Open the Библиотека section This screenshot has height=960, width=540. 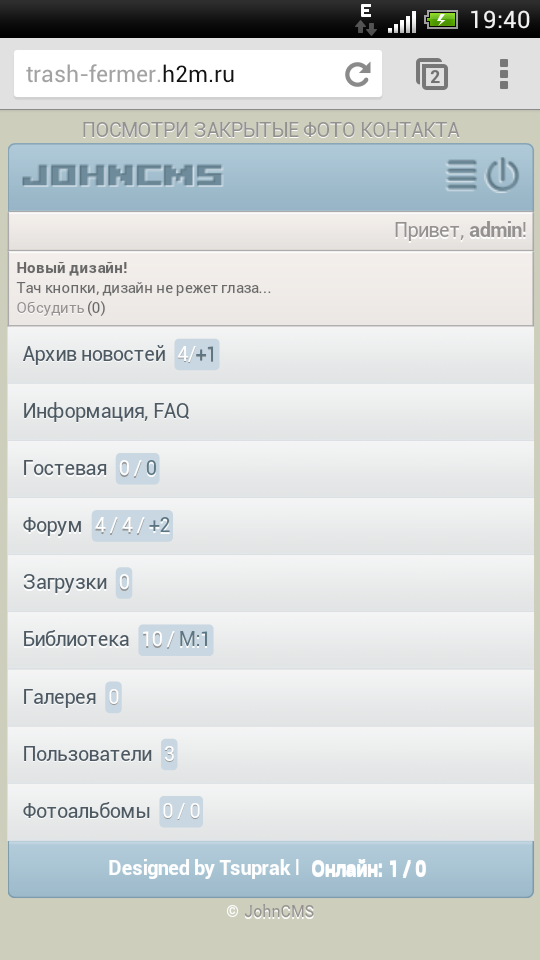coord(271,640)
